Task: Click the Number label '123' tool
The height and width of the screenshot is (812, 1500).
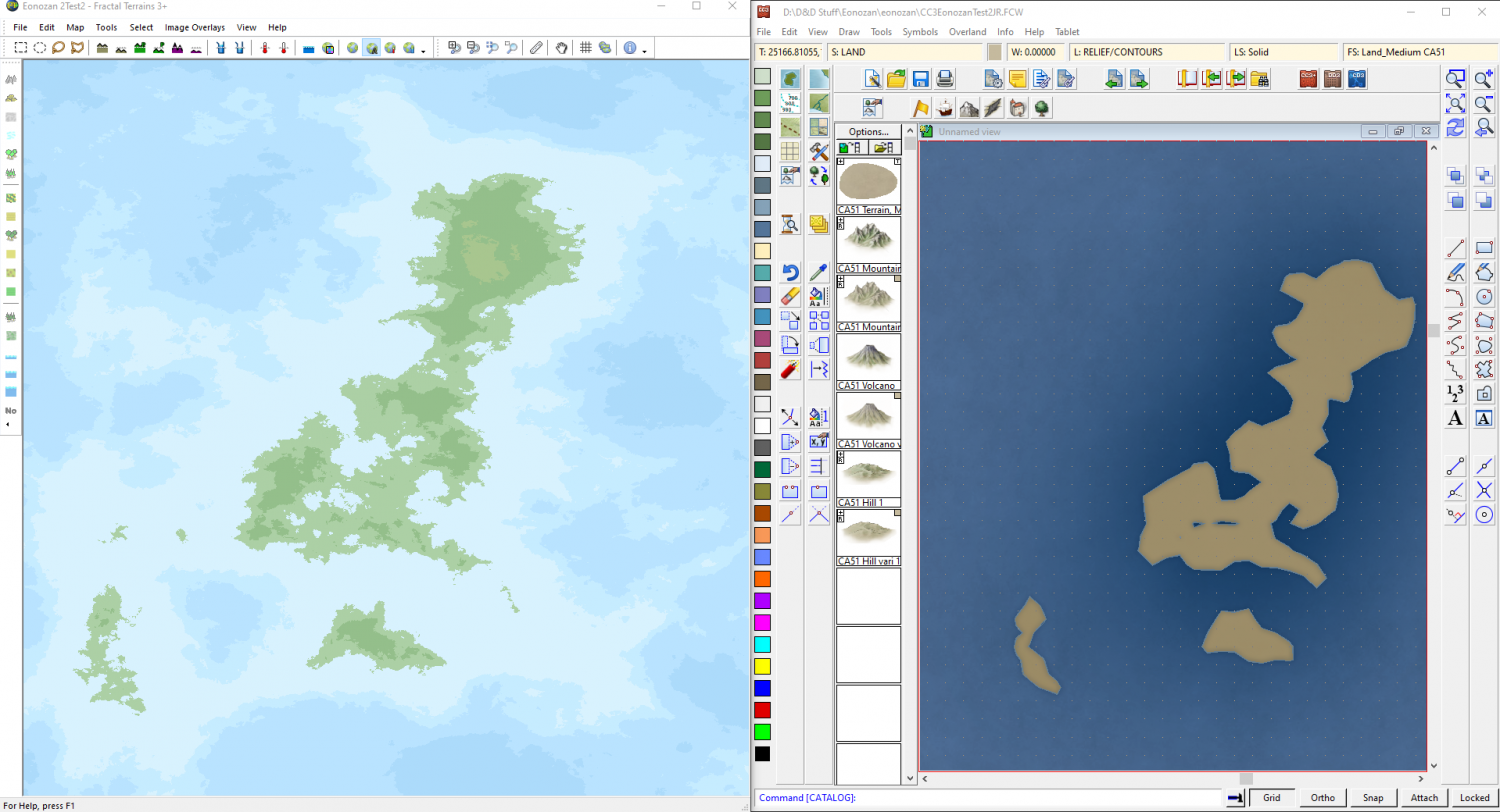Action: coord(1456,393)
